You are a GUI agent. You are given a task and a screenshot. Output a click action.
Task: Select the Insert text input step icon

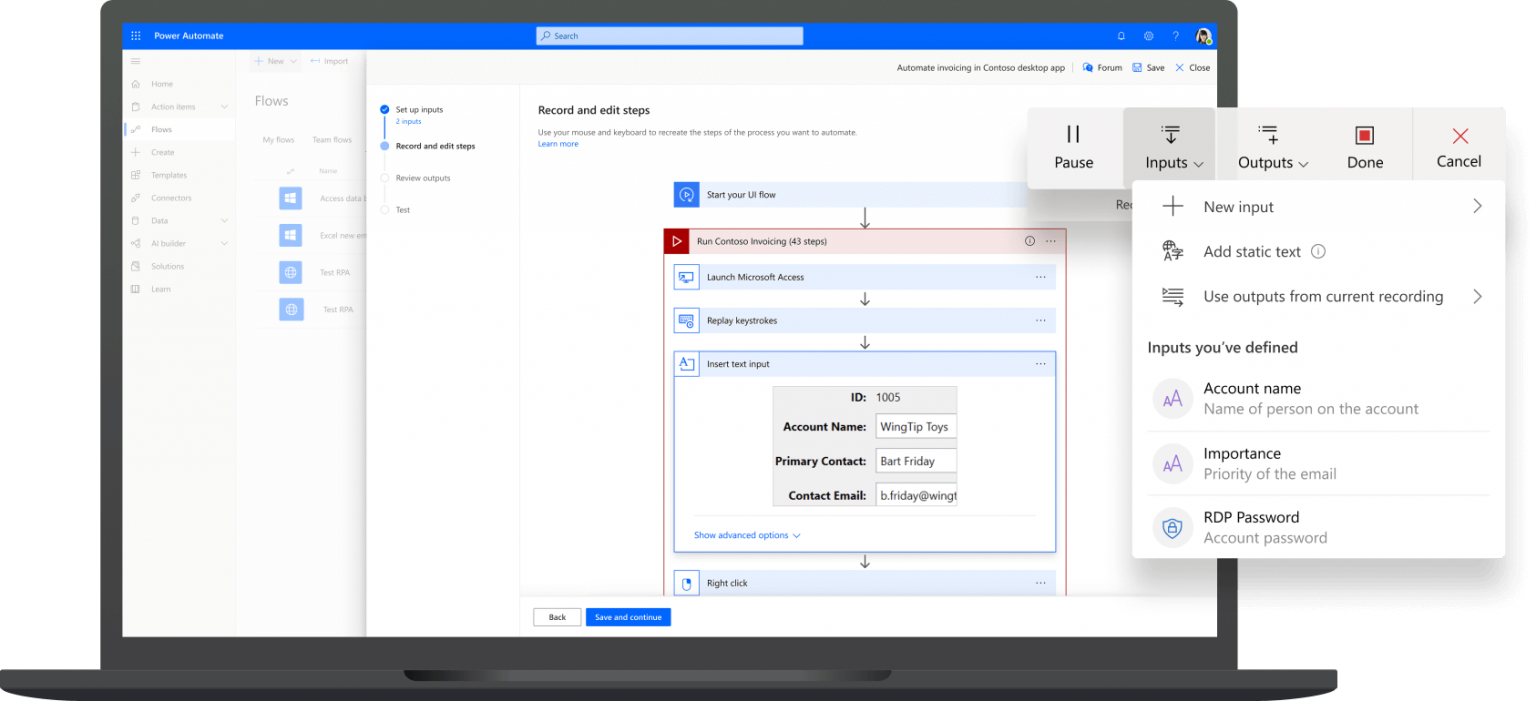coord(686,363)
